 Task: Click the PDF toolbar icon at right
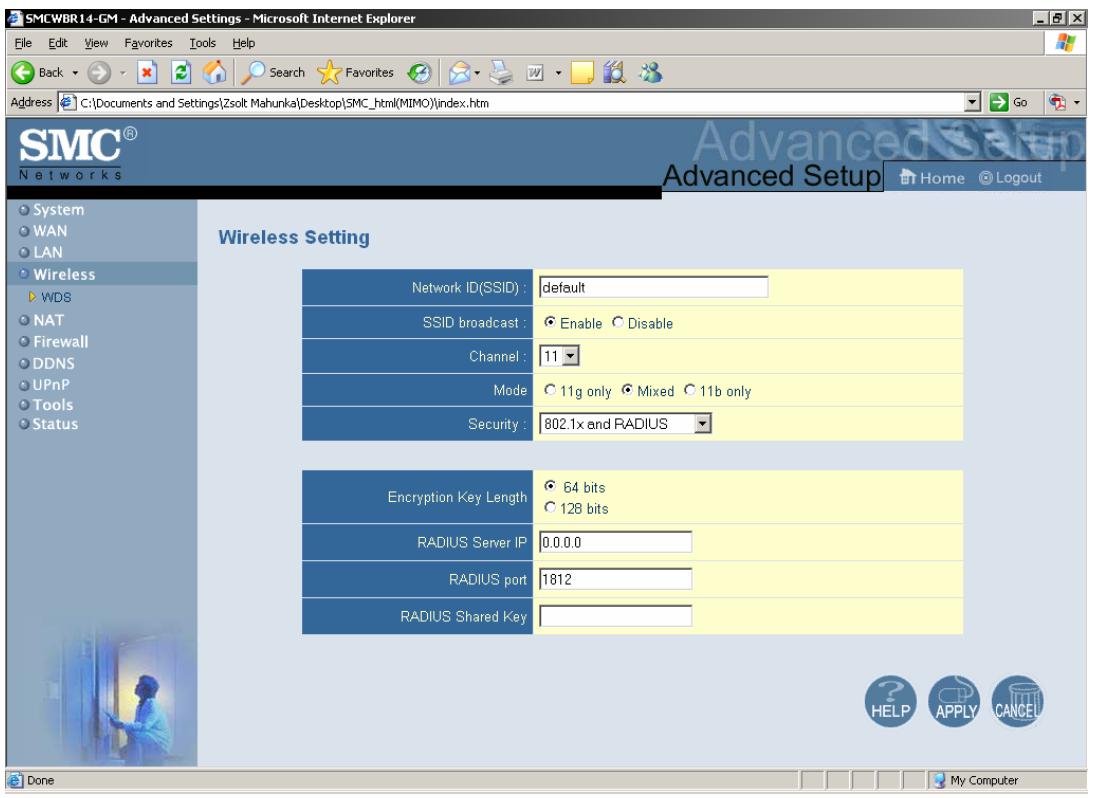[1058, 102]
